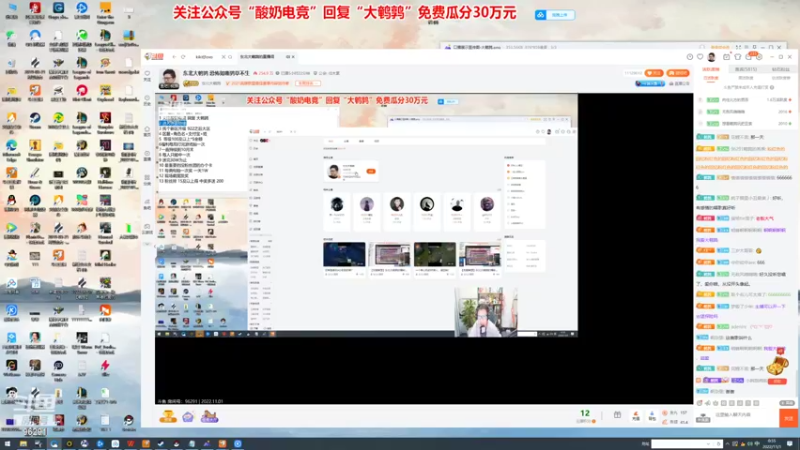
Task: Click the blue badge button under follow
Action: (x=650, y=83)
